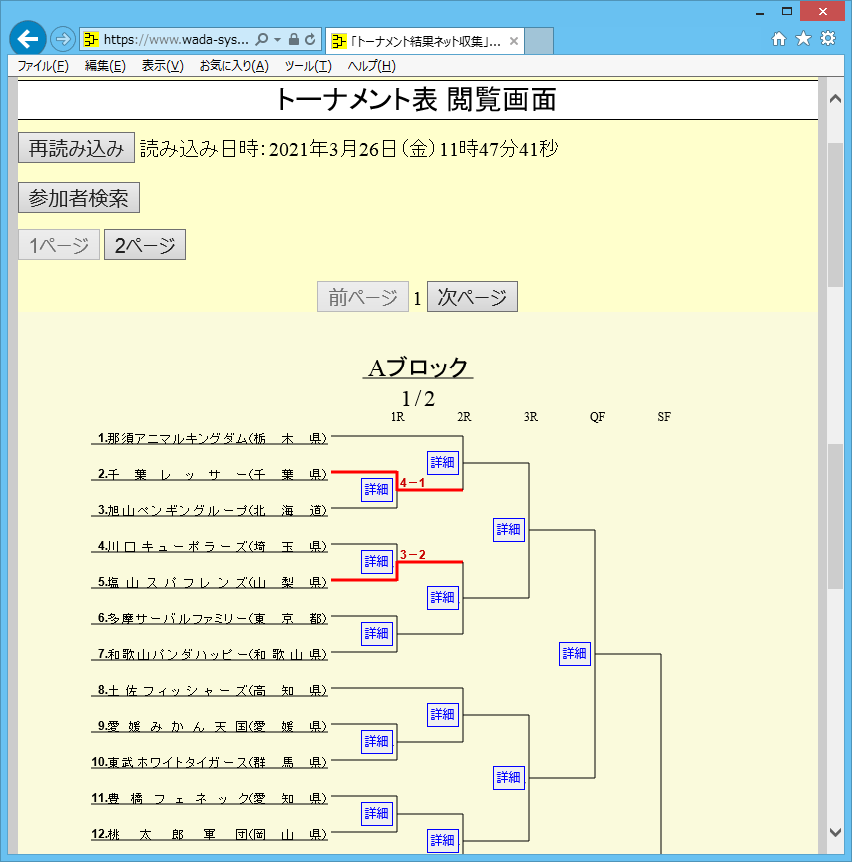Click the 次ページ button
Screen dimensions: 852x862
(472, 297)
